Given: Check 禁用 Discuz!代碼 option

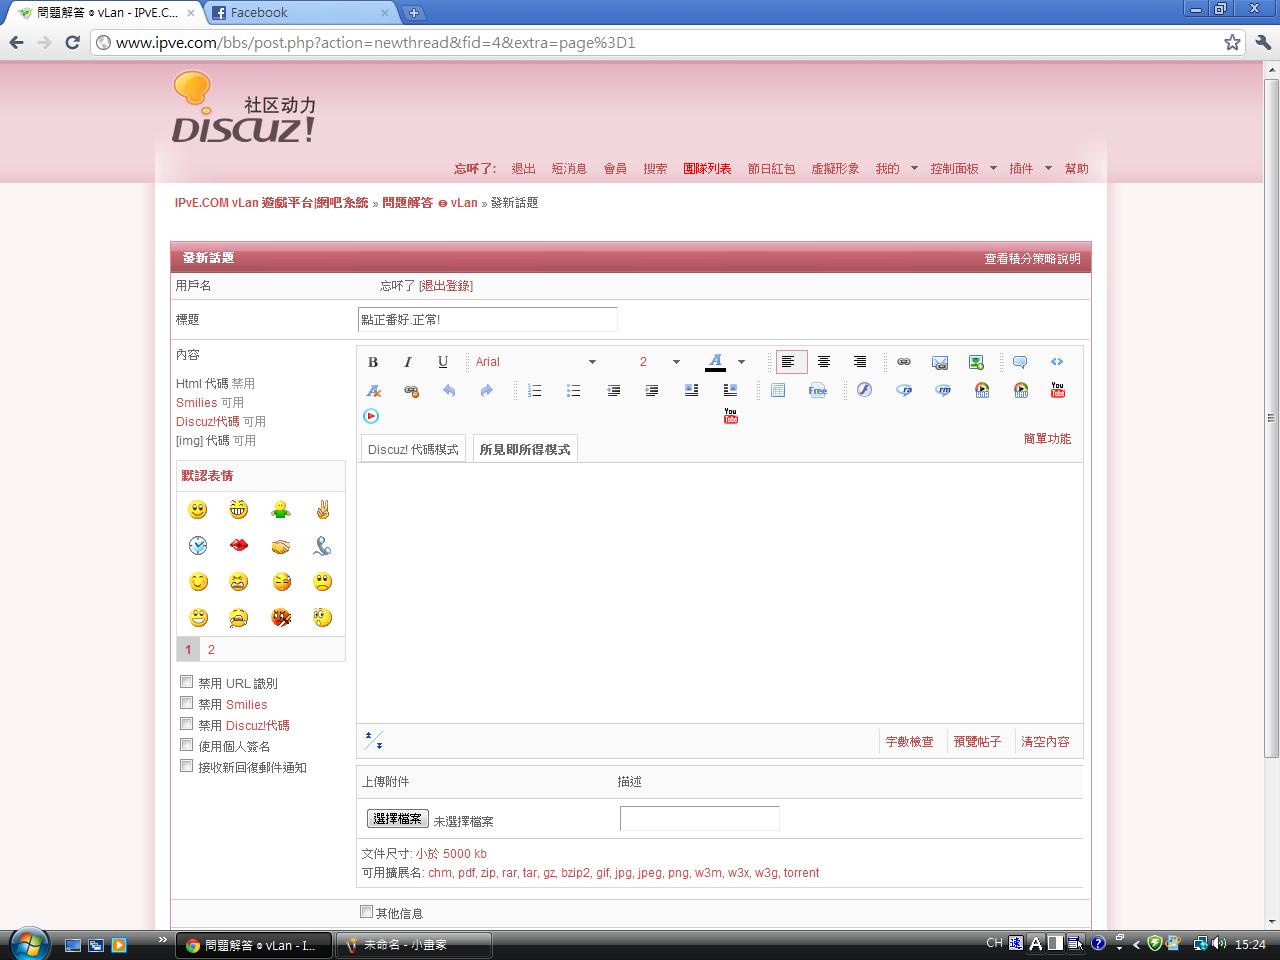Looking at the screenshot, I should click(x=186, y=724).
